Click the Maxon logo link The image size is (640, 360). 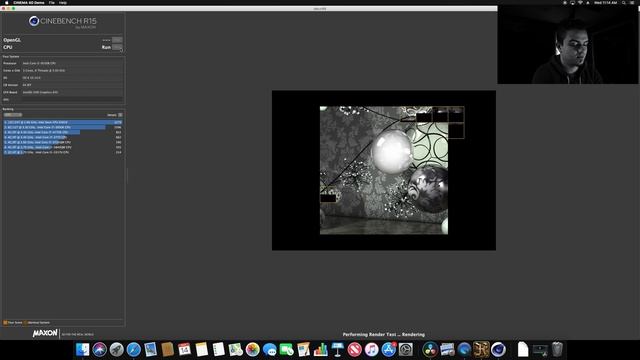(x=45, y=333)
